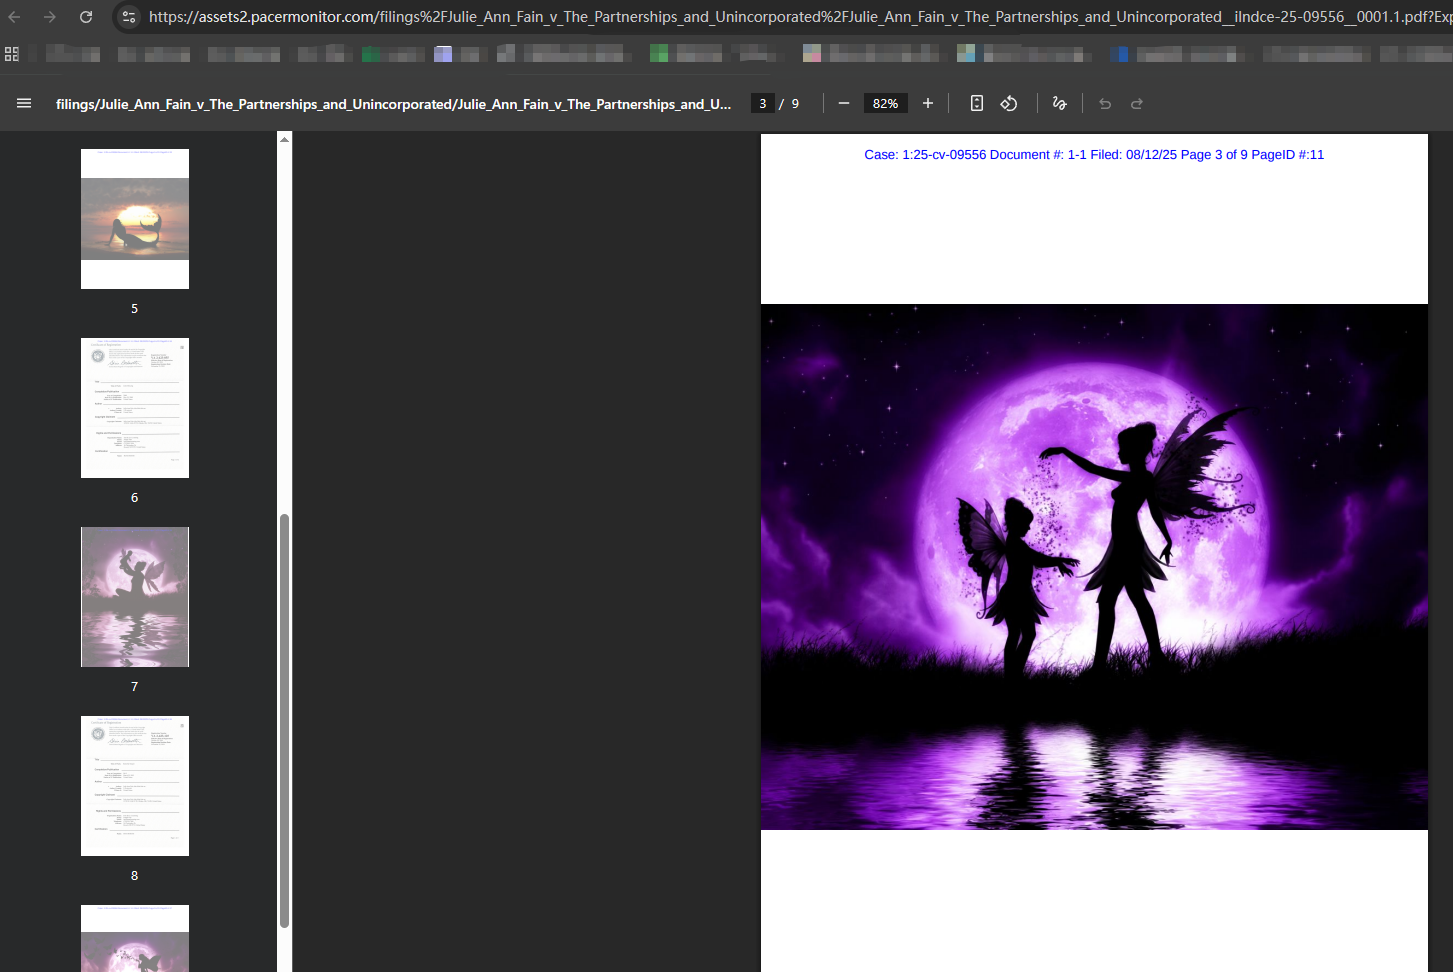Screen dimensions: 1453x972
Task: Open the draw annotation tool
Action: click(x=1060, y=103)
